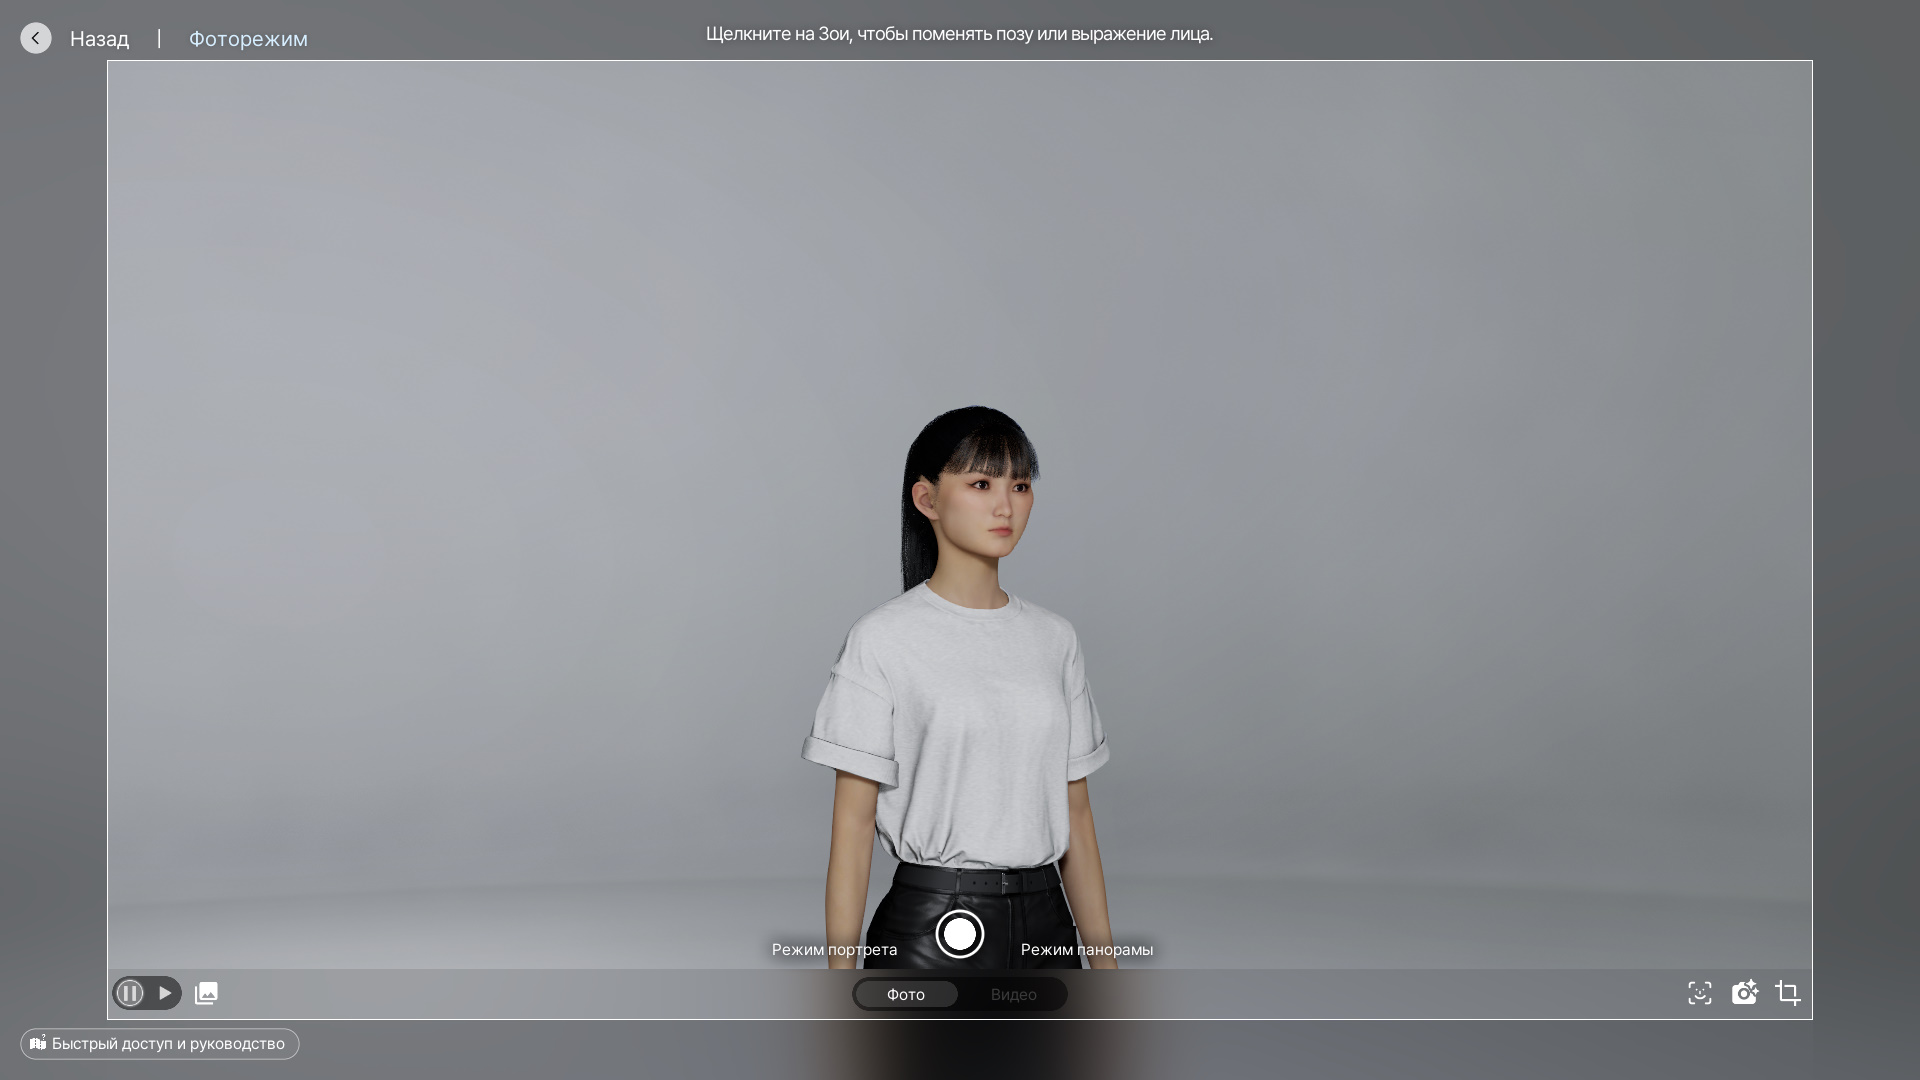Click the back arrow circle icon
Viewport: 1920px width, 1080px height.
coord(36,38)
